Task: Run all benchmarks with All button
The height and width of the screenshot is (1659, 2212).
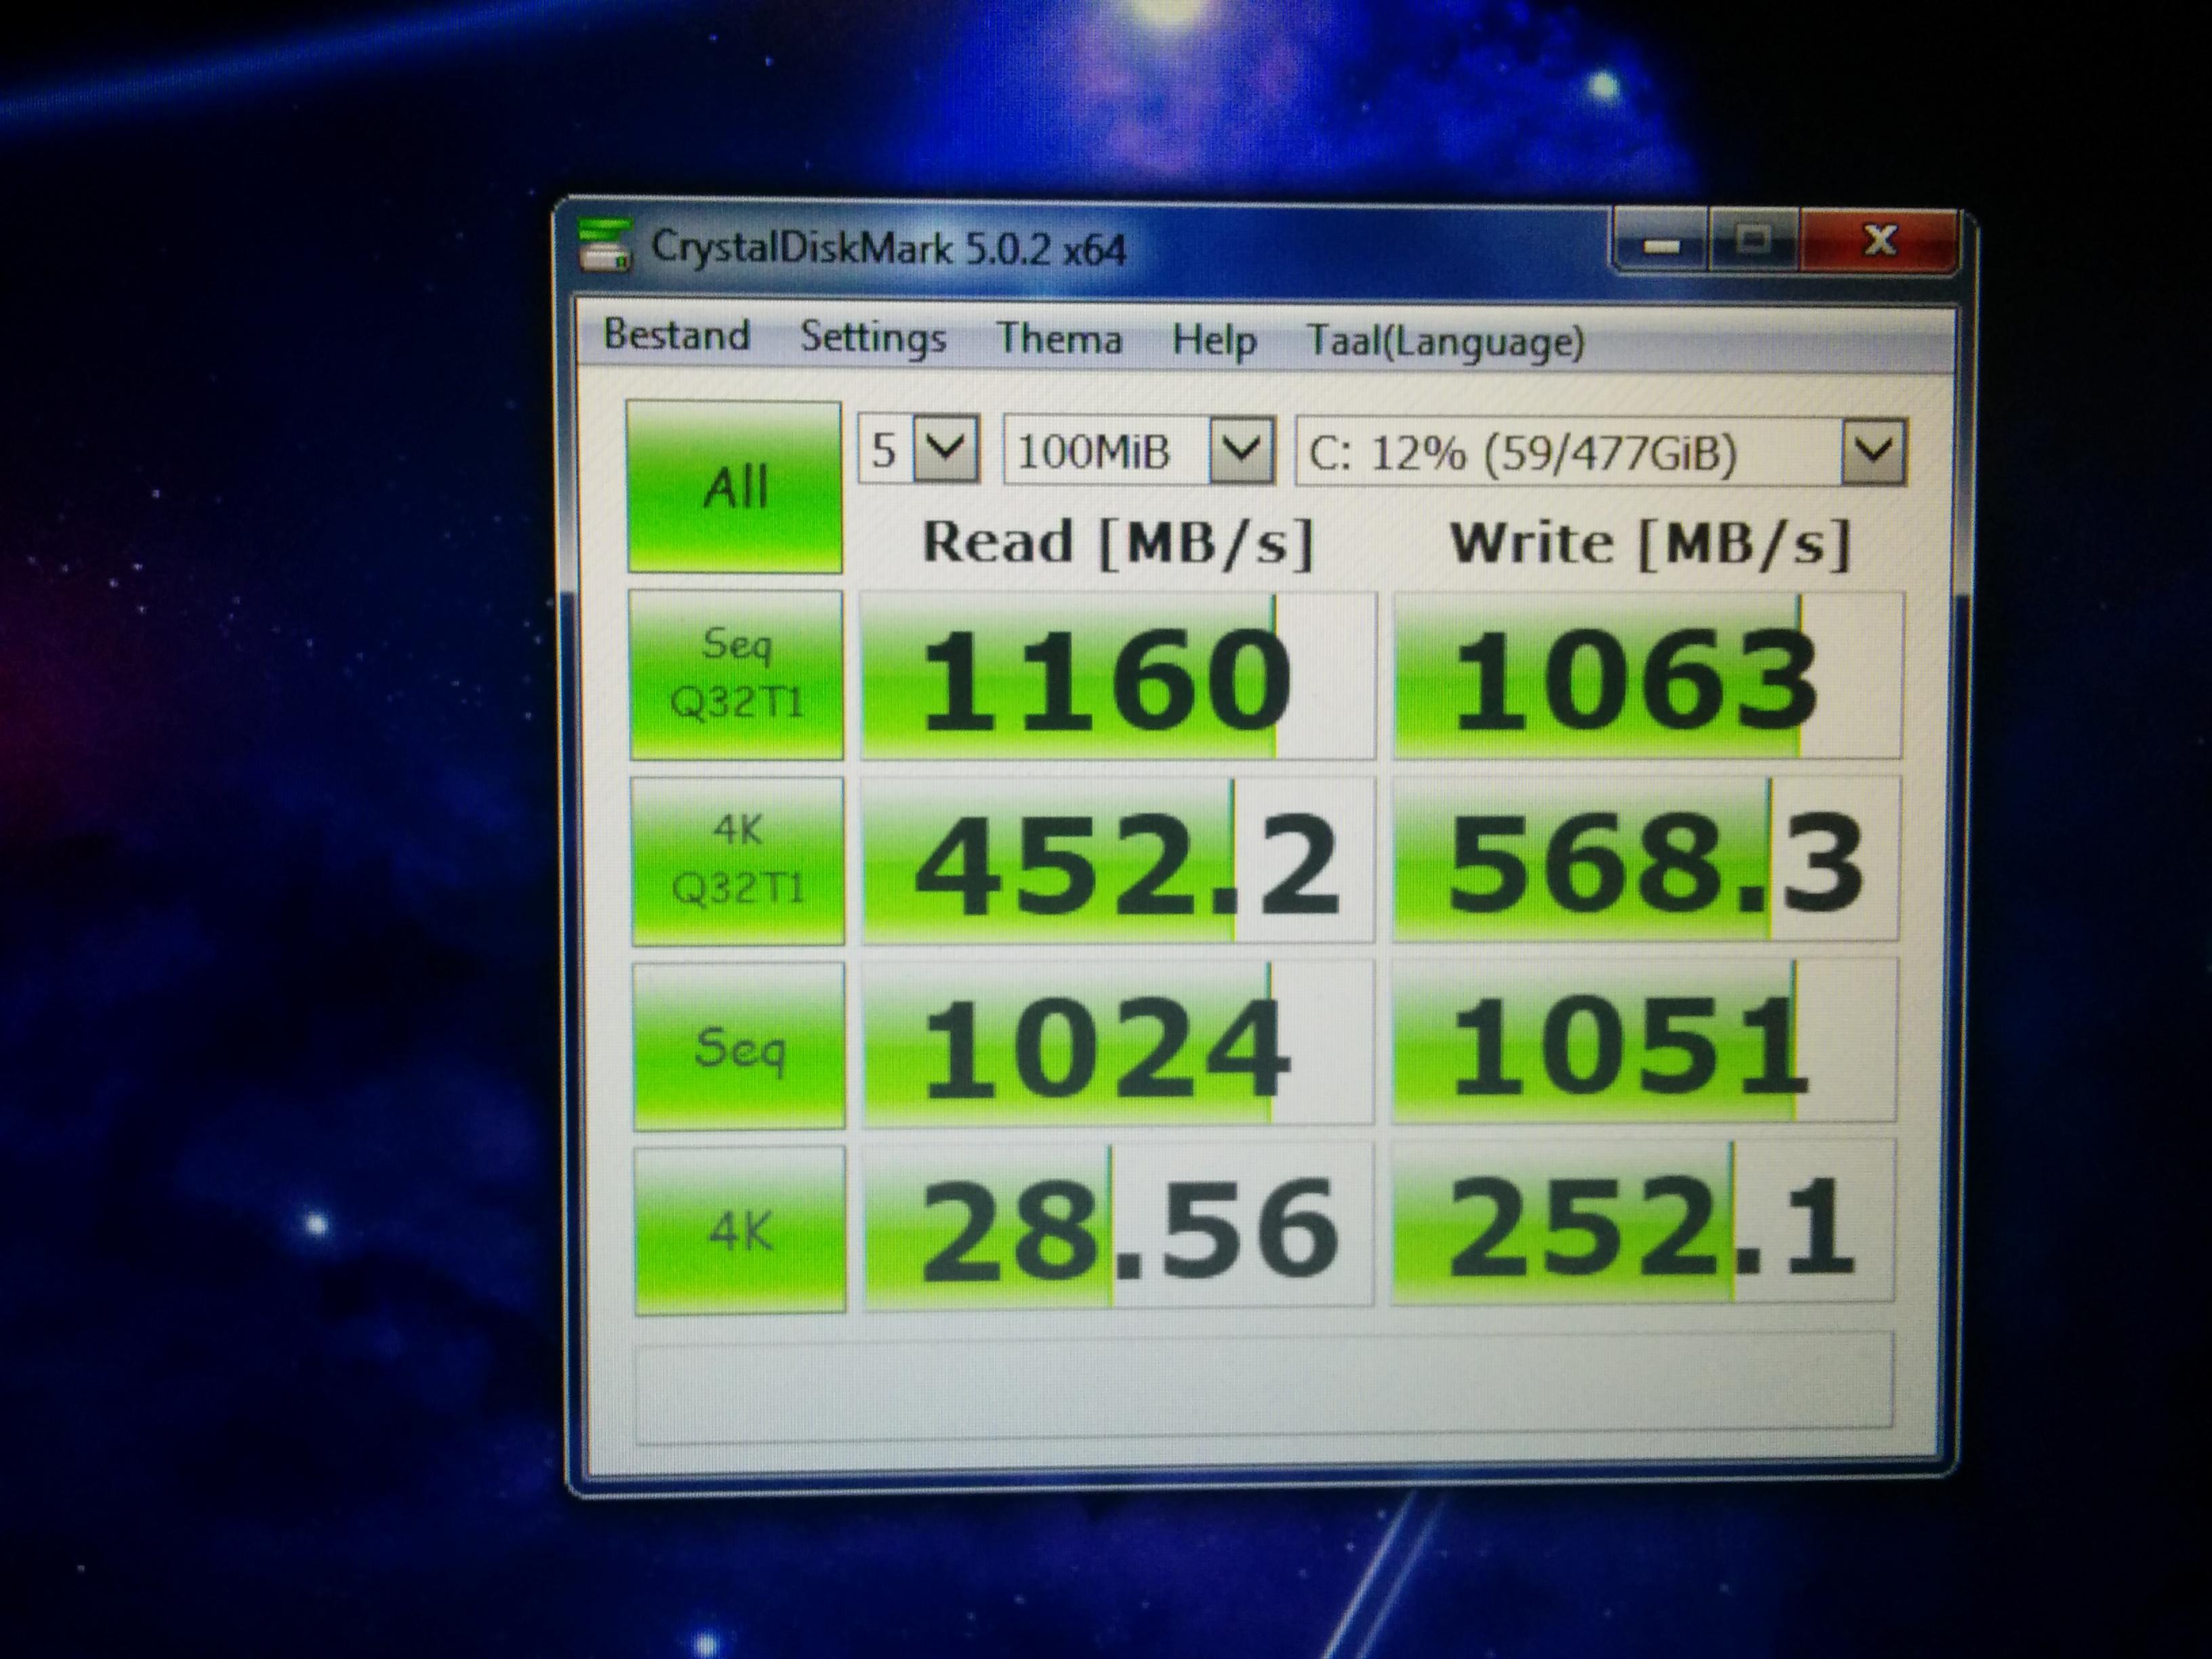Action: (734, 487)
